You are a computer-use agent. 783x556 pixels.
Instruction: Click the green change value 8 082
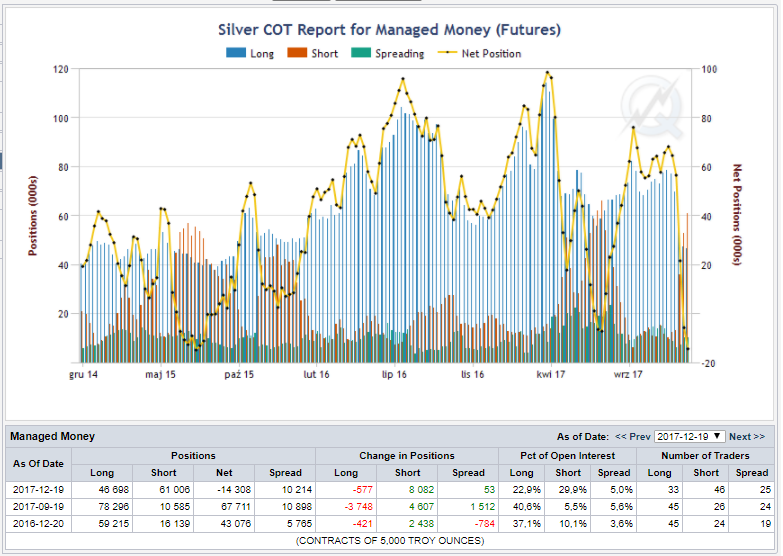pos(421,490)
